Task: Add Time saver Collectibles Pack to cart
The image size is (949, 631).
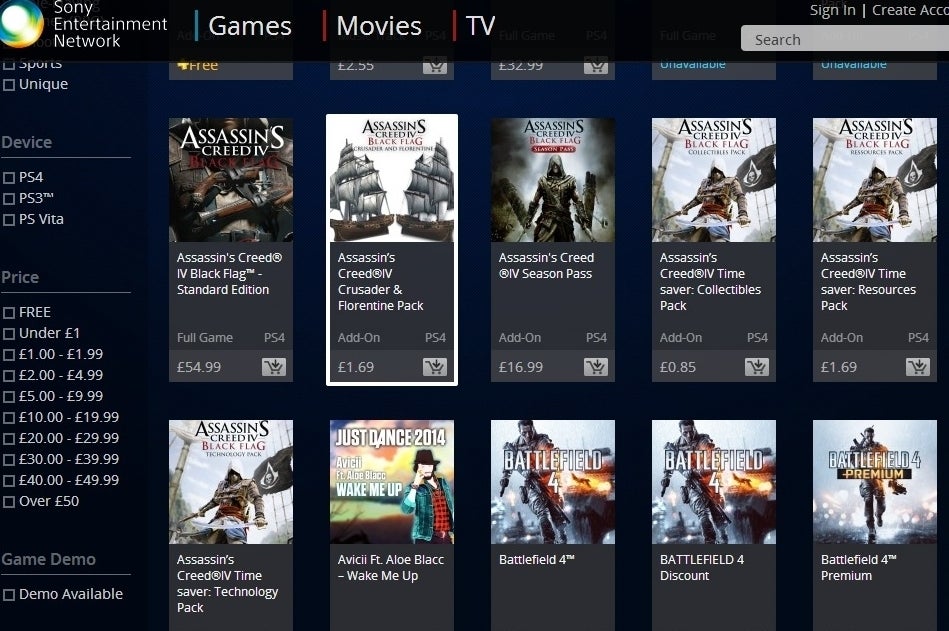Action: [757, 367]
